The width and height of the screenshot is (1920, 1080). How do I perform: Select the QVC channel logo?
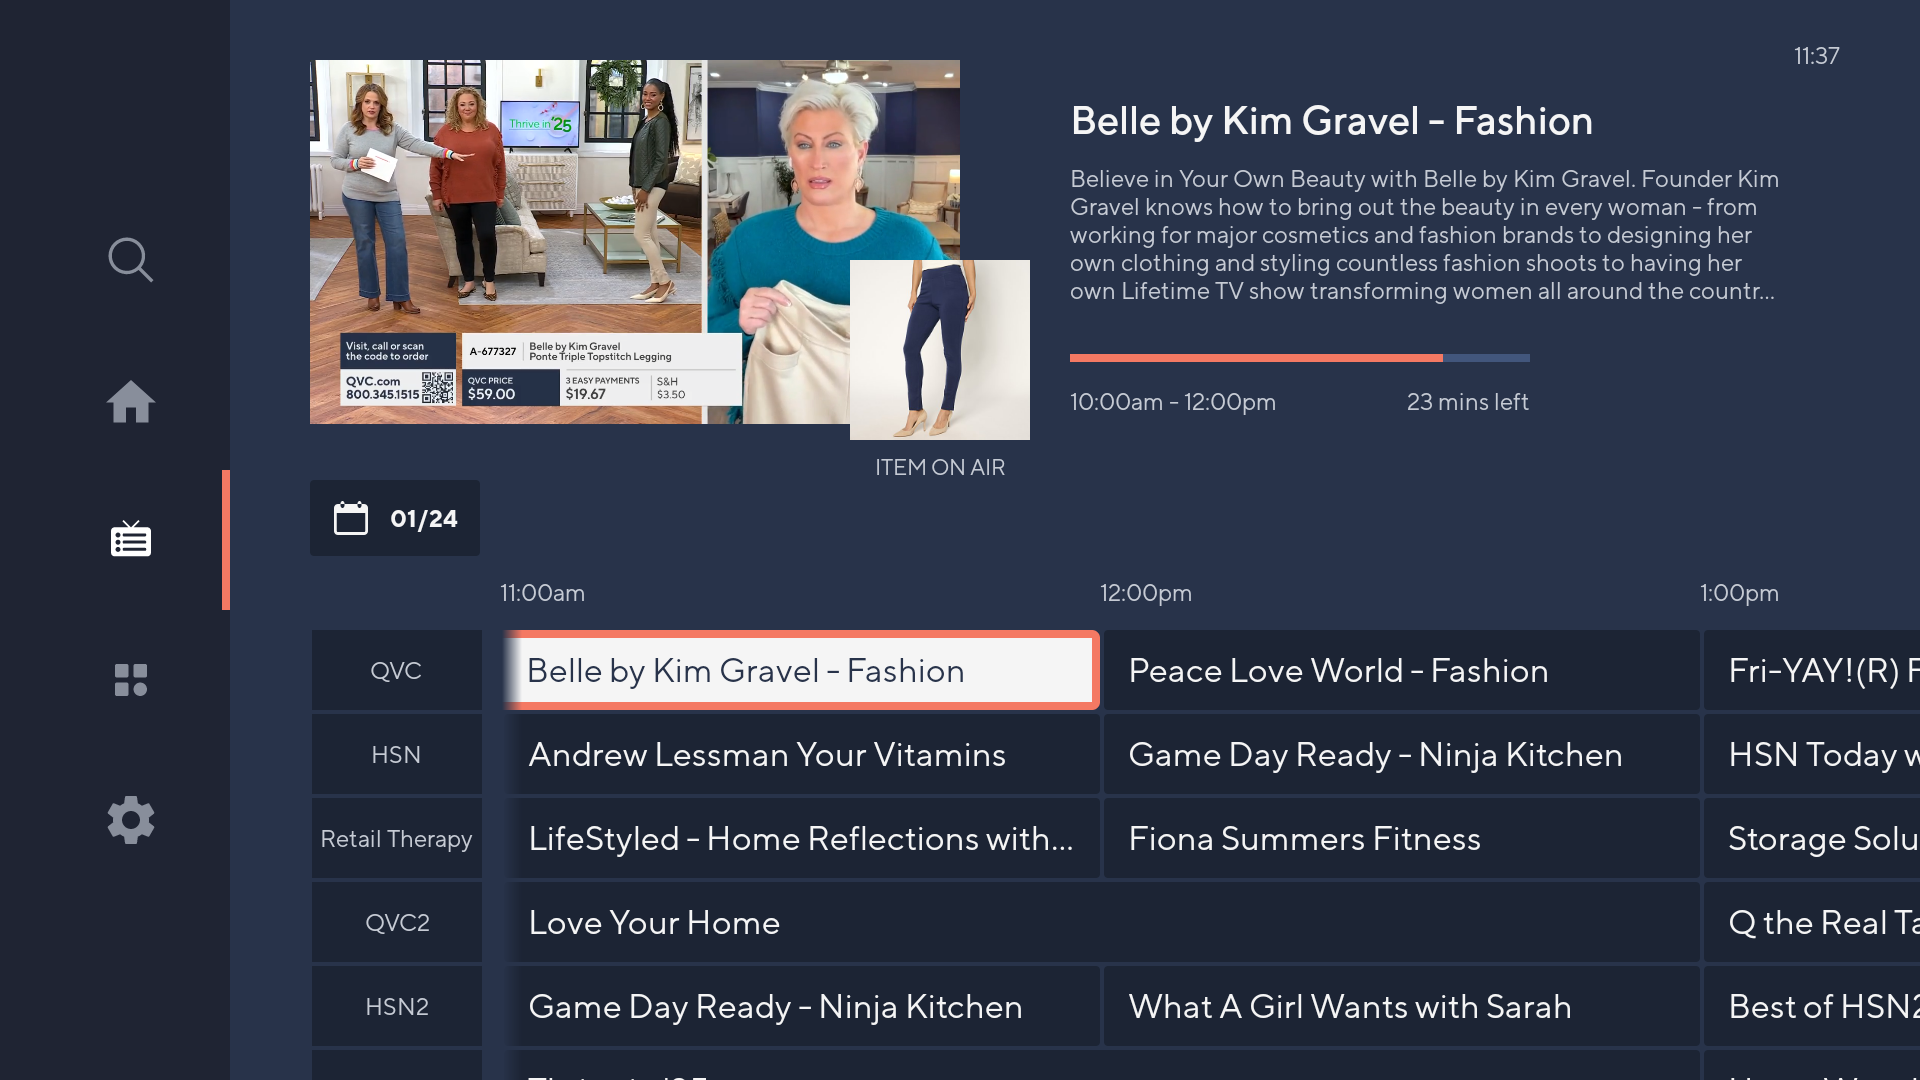click(x=396, y=670)
